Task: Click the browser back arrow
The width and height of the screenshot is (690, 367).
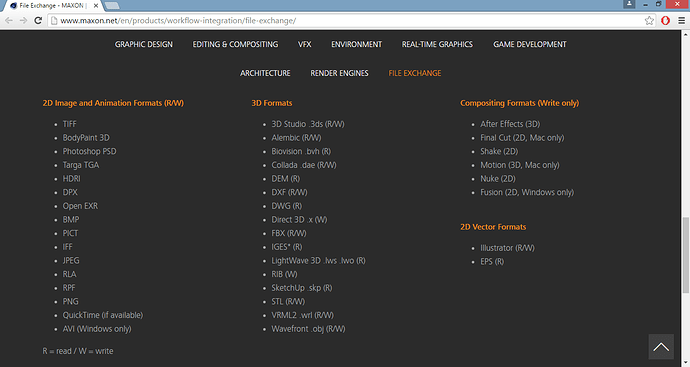Action: [9, 21]
